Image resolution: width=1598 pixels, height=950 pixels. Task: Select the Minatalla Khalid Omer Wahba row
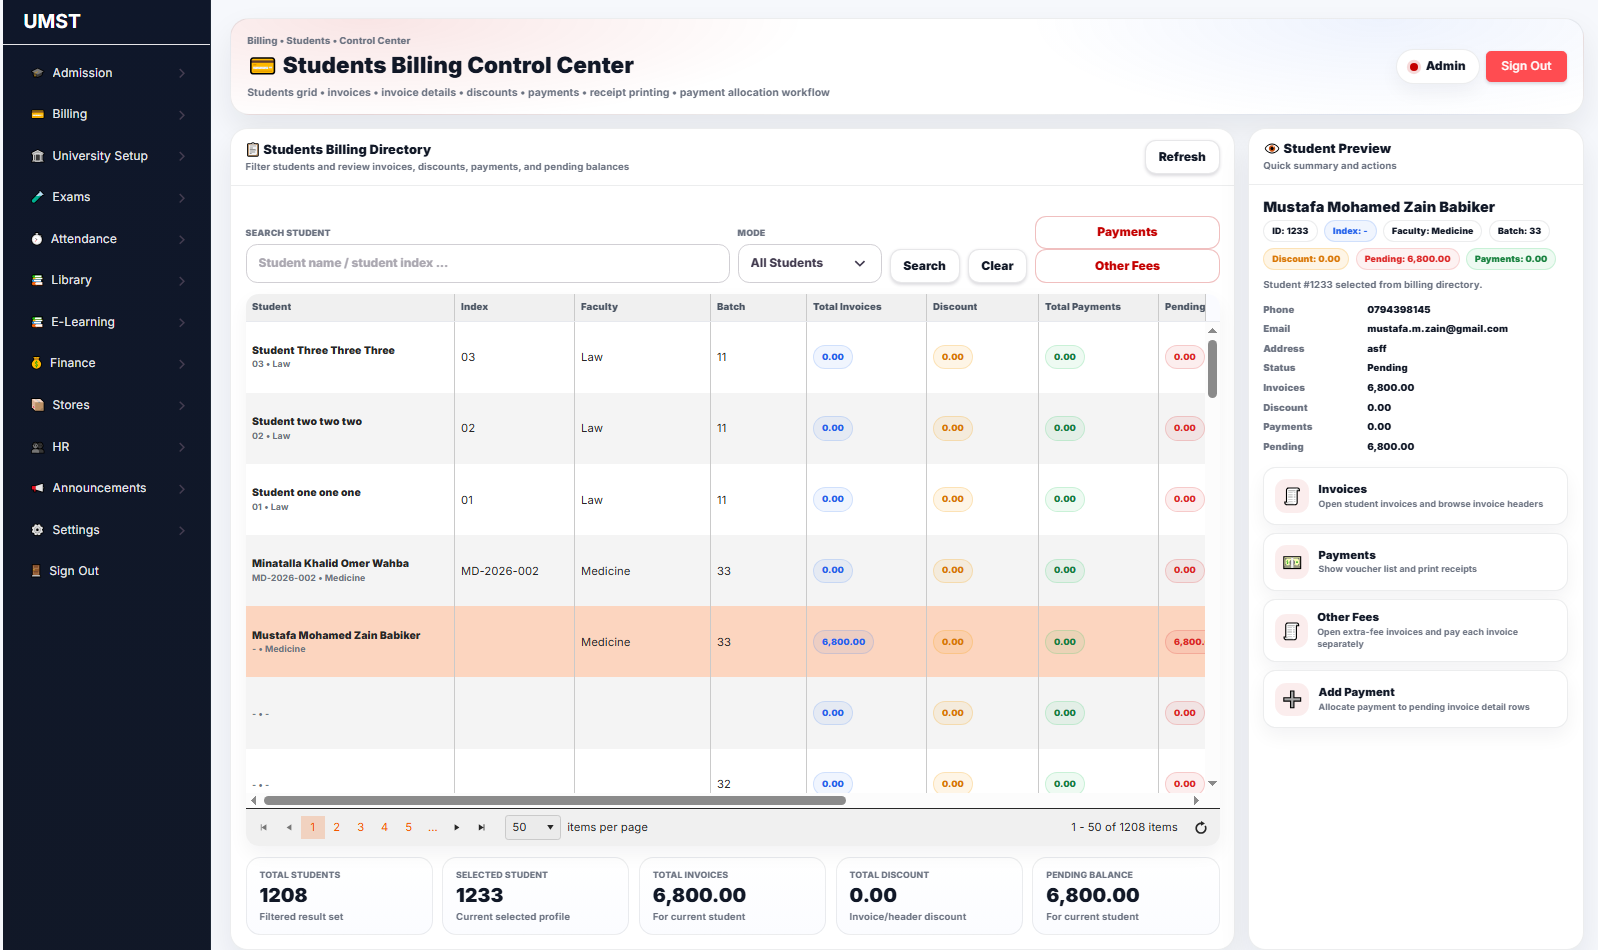coord(725,571)
